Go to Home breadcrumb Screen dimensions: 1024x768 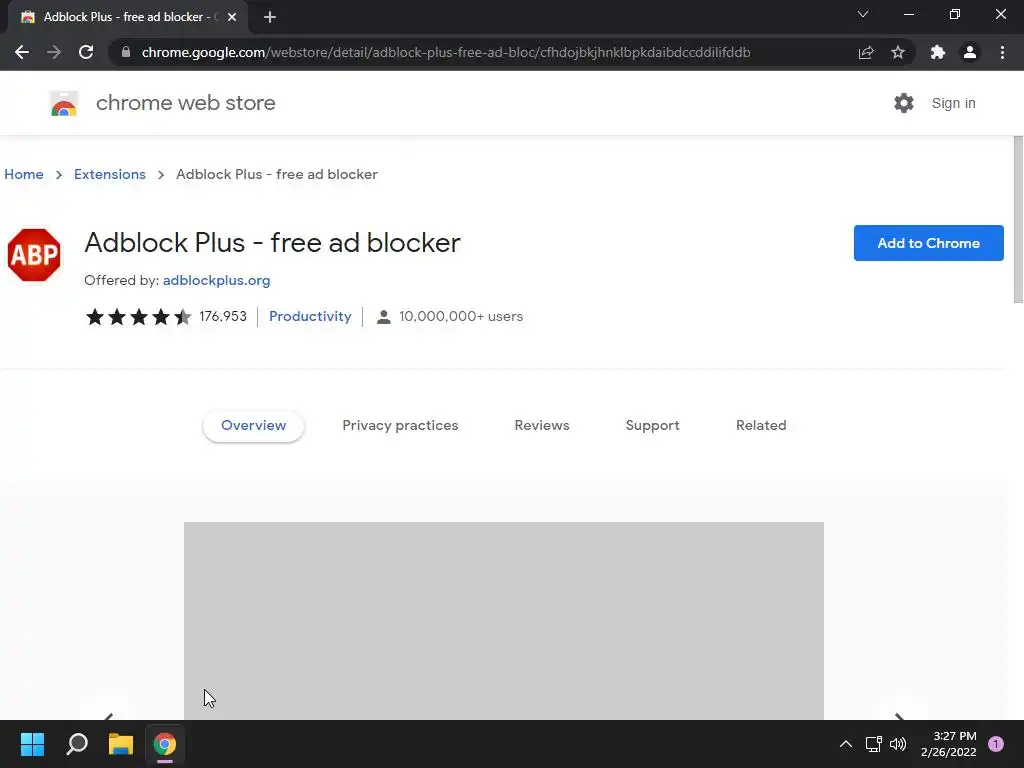(24, 174)
